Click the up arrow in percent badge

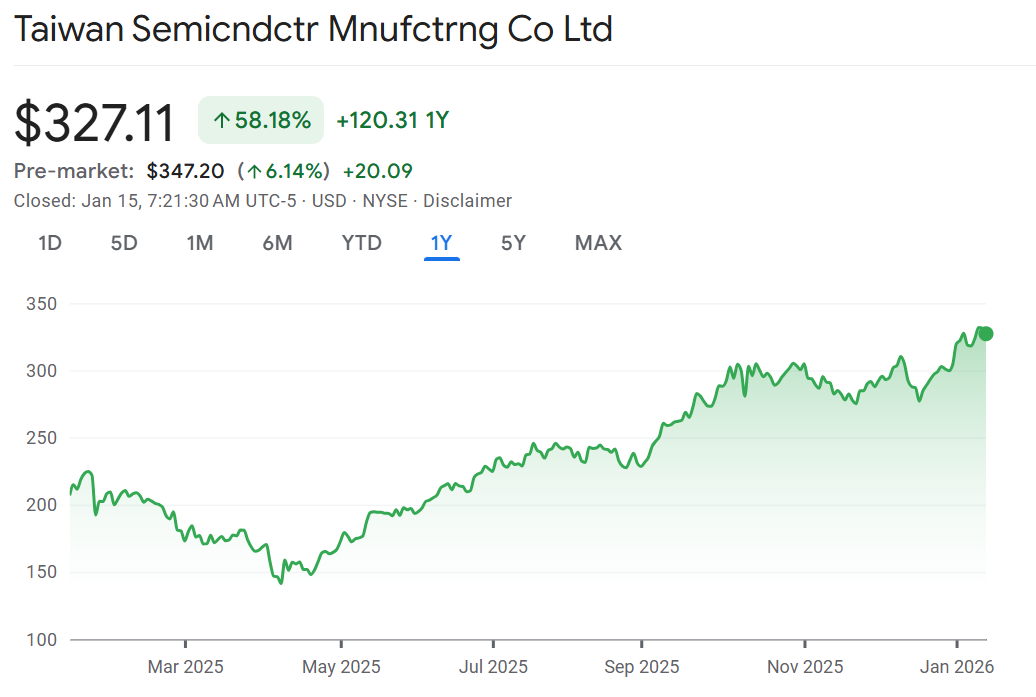[x=222, y=121]
